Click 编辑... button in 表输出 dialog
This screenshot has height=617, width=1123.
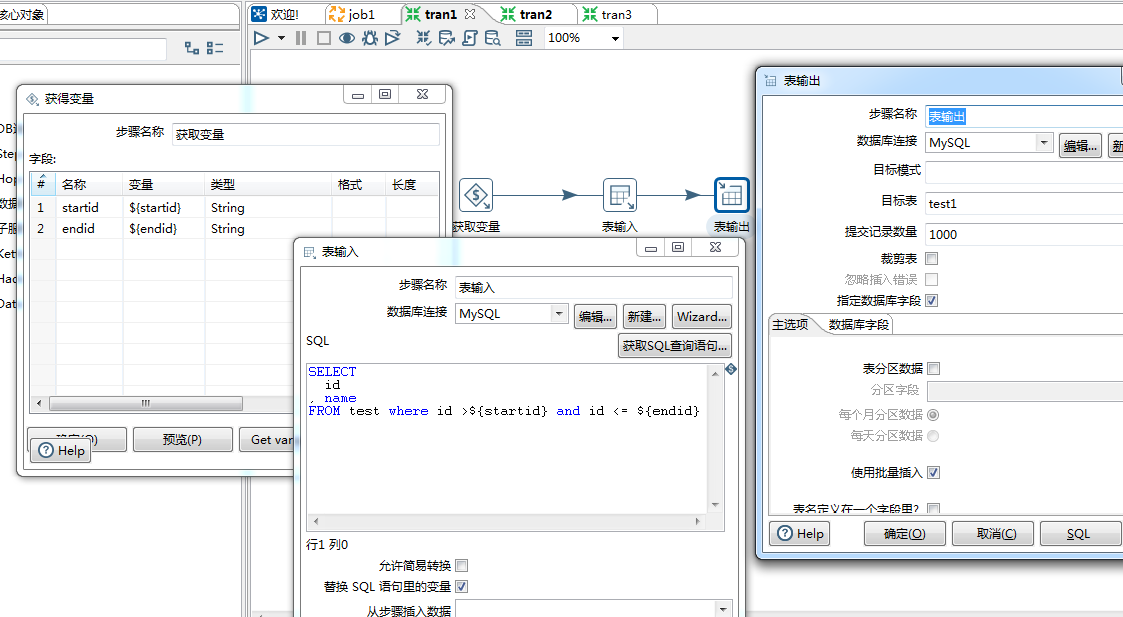point(1080,145)
